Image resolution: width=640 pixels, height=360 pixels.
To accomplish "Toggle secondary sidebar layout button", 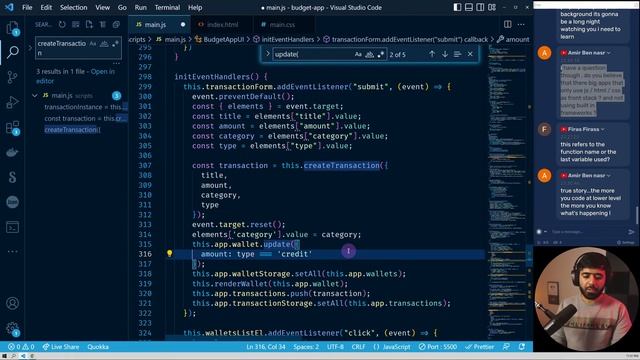I will point(480,7).
